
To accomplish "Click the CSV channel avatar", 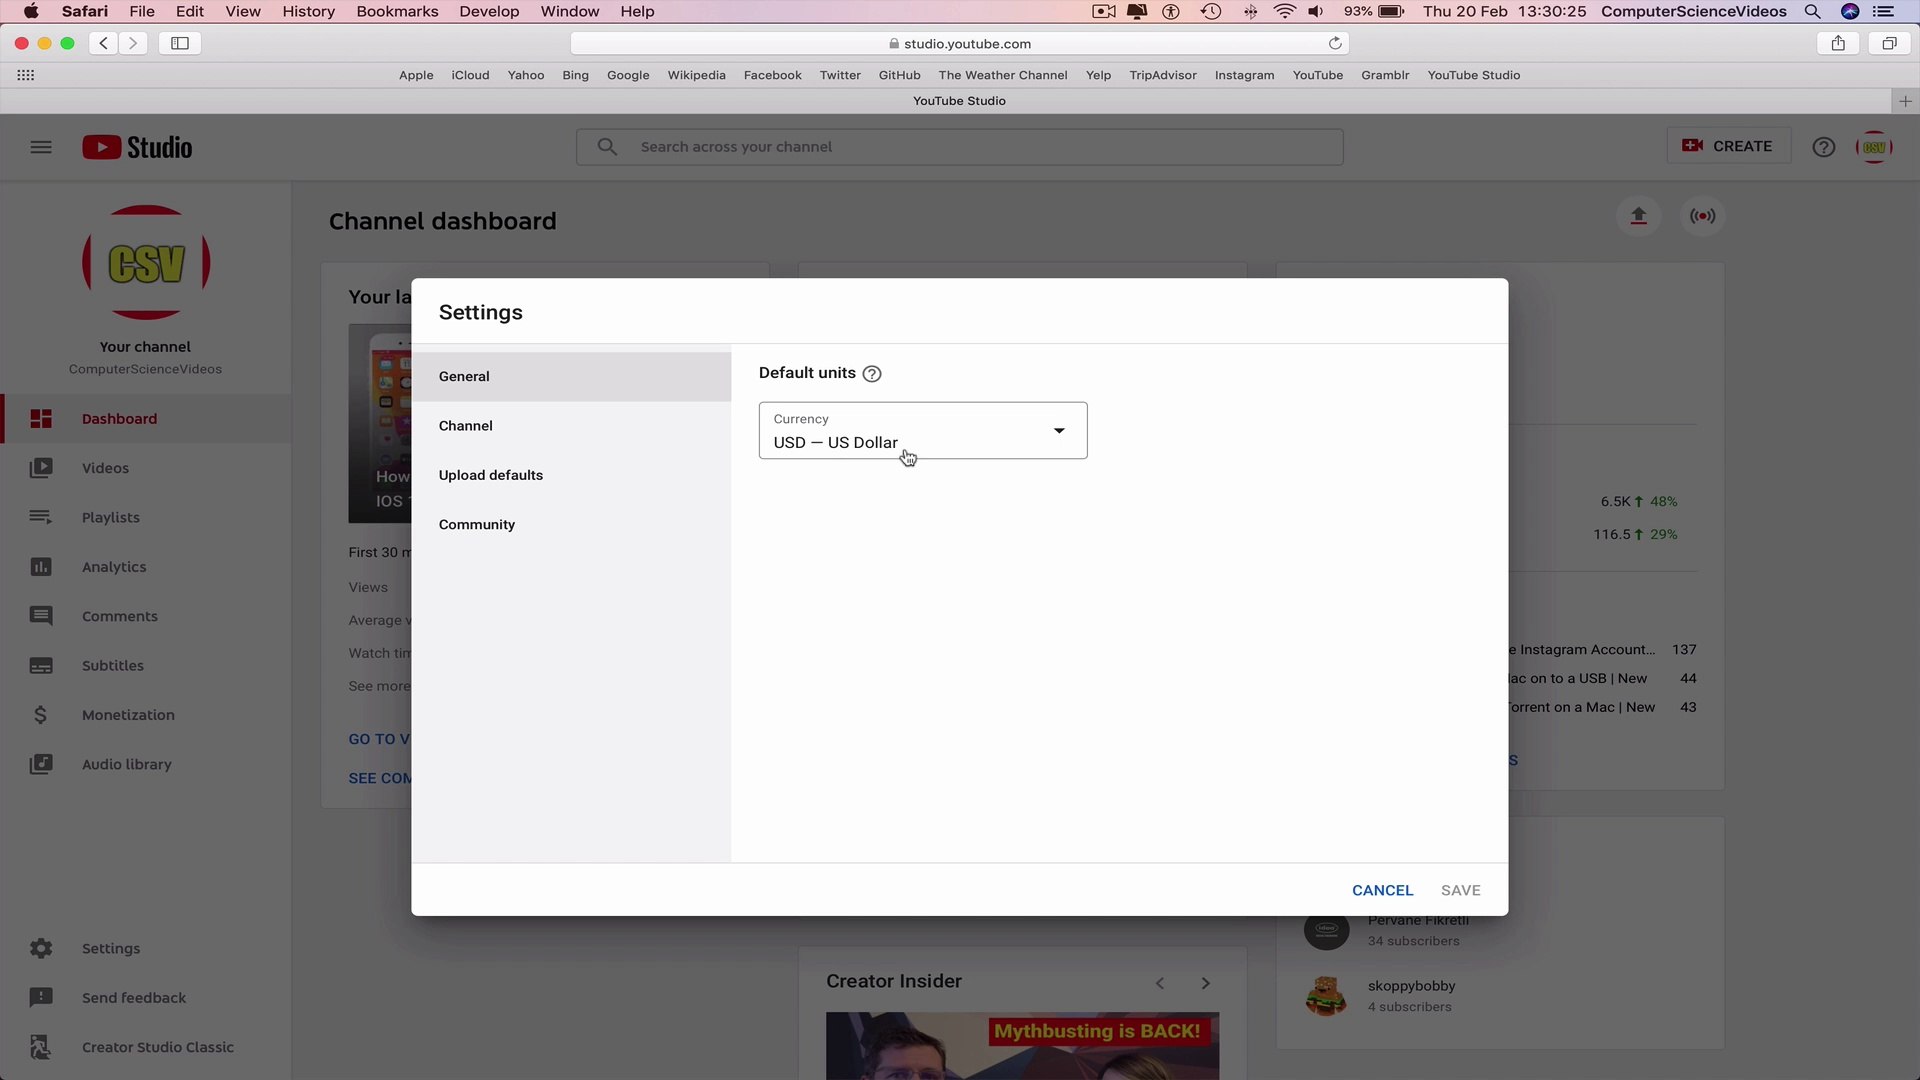I will pyautogui.click(x=1874, y=146).
